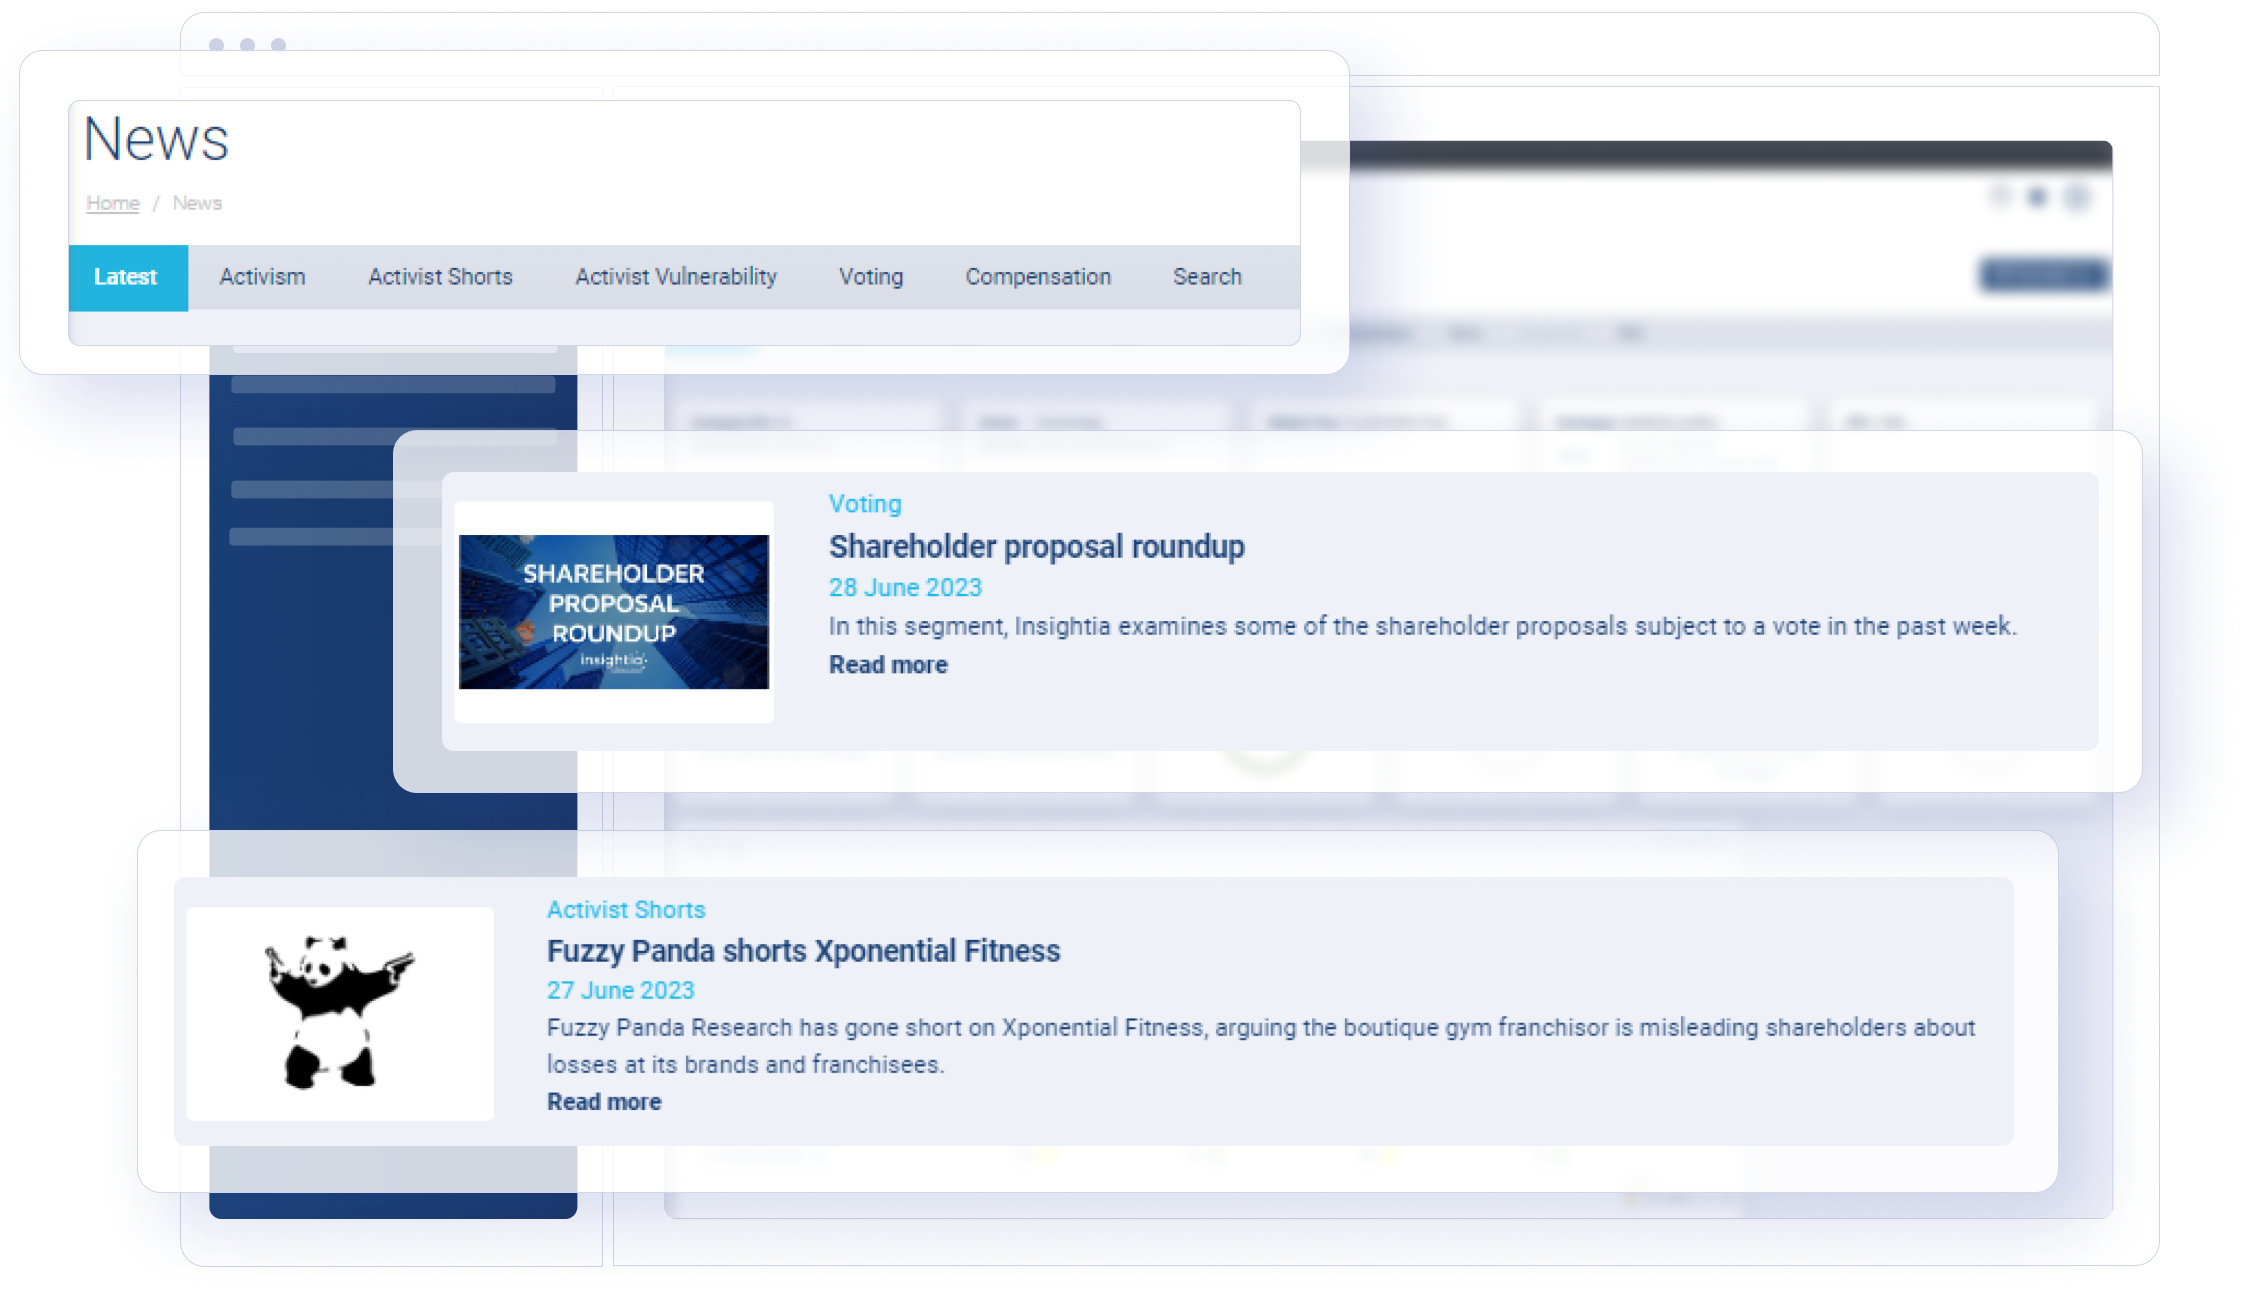This screenshot has height=1303, width=2253.
Task: Click the blurred blue button top right
Action: tap(2044, 274)
